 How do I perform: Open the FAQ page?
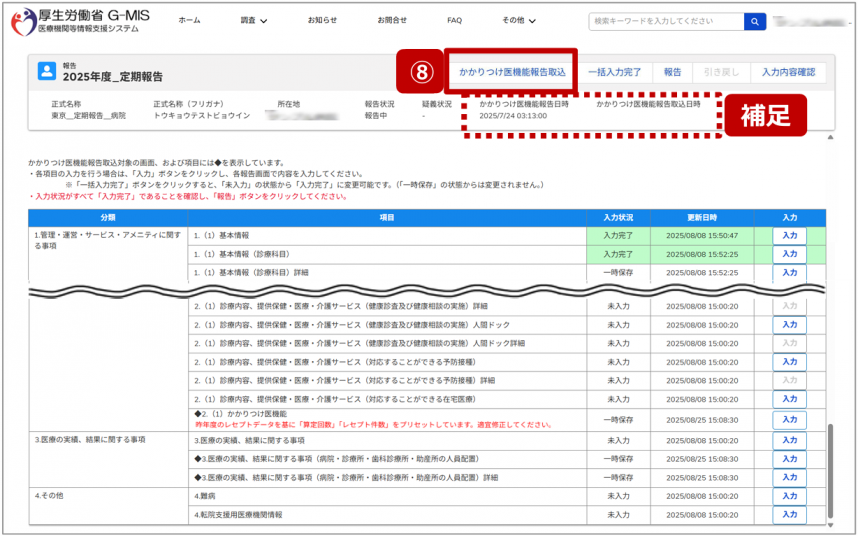pos(454,21)
